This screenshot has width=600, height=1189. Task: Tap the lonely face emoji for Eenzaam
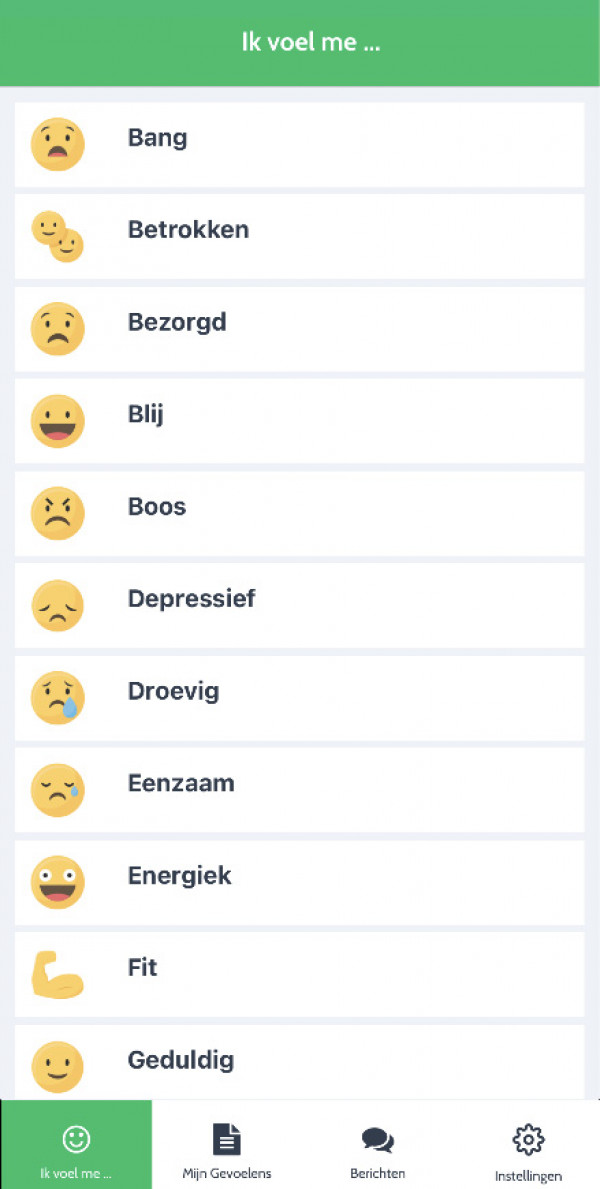[58, 790]
